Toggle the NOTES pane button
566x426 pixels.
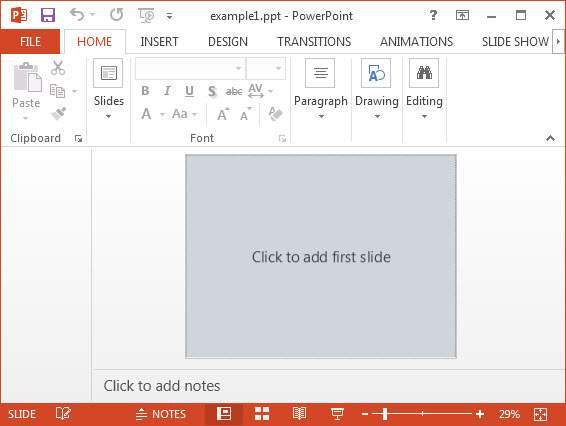tap(161, 414)
